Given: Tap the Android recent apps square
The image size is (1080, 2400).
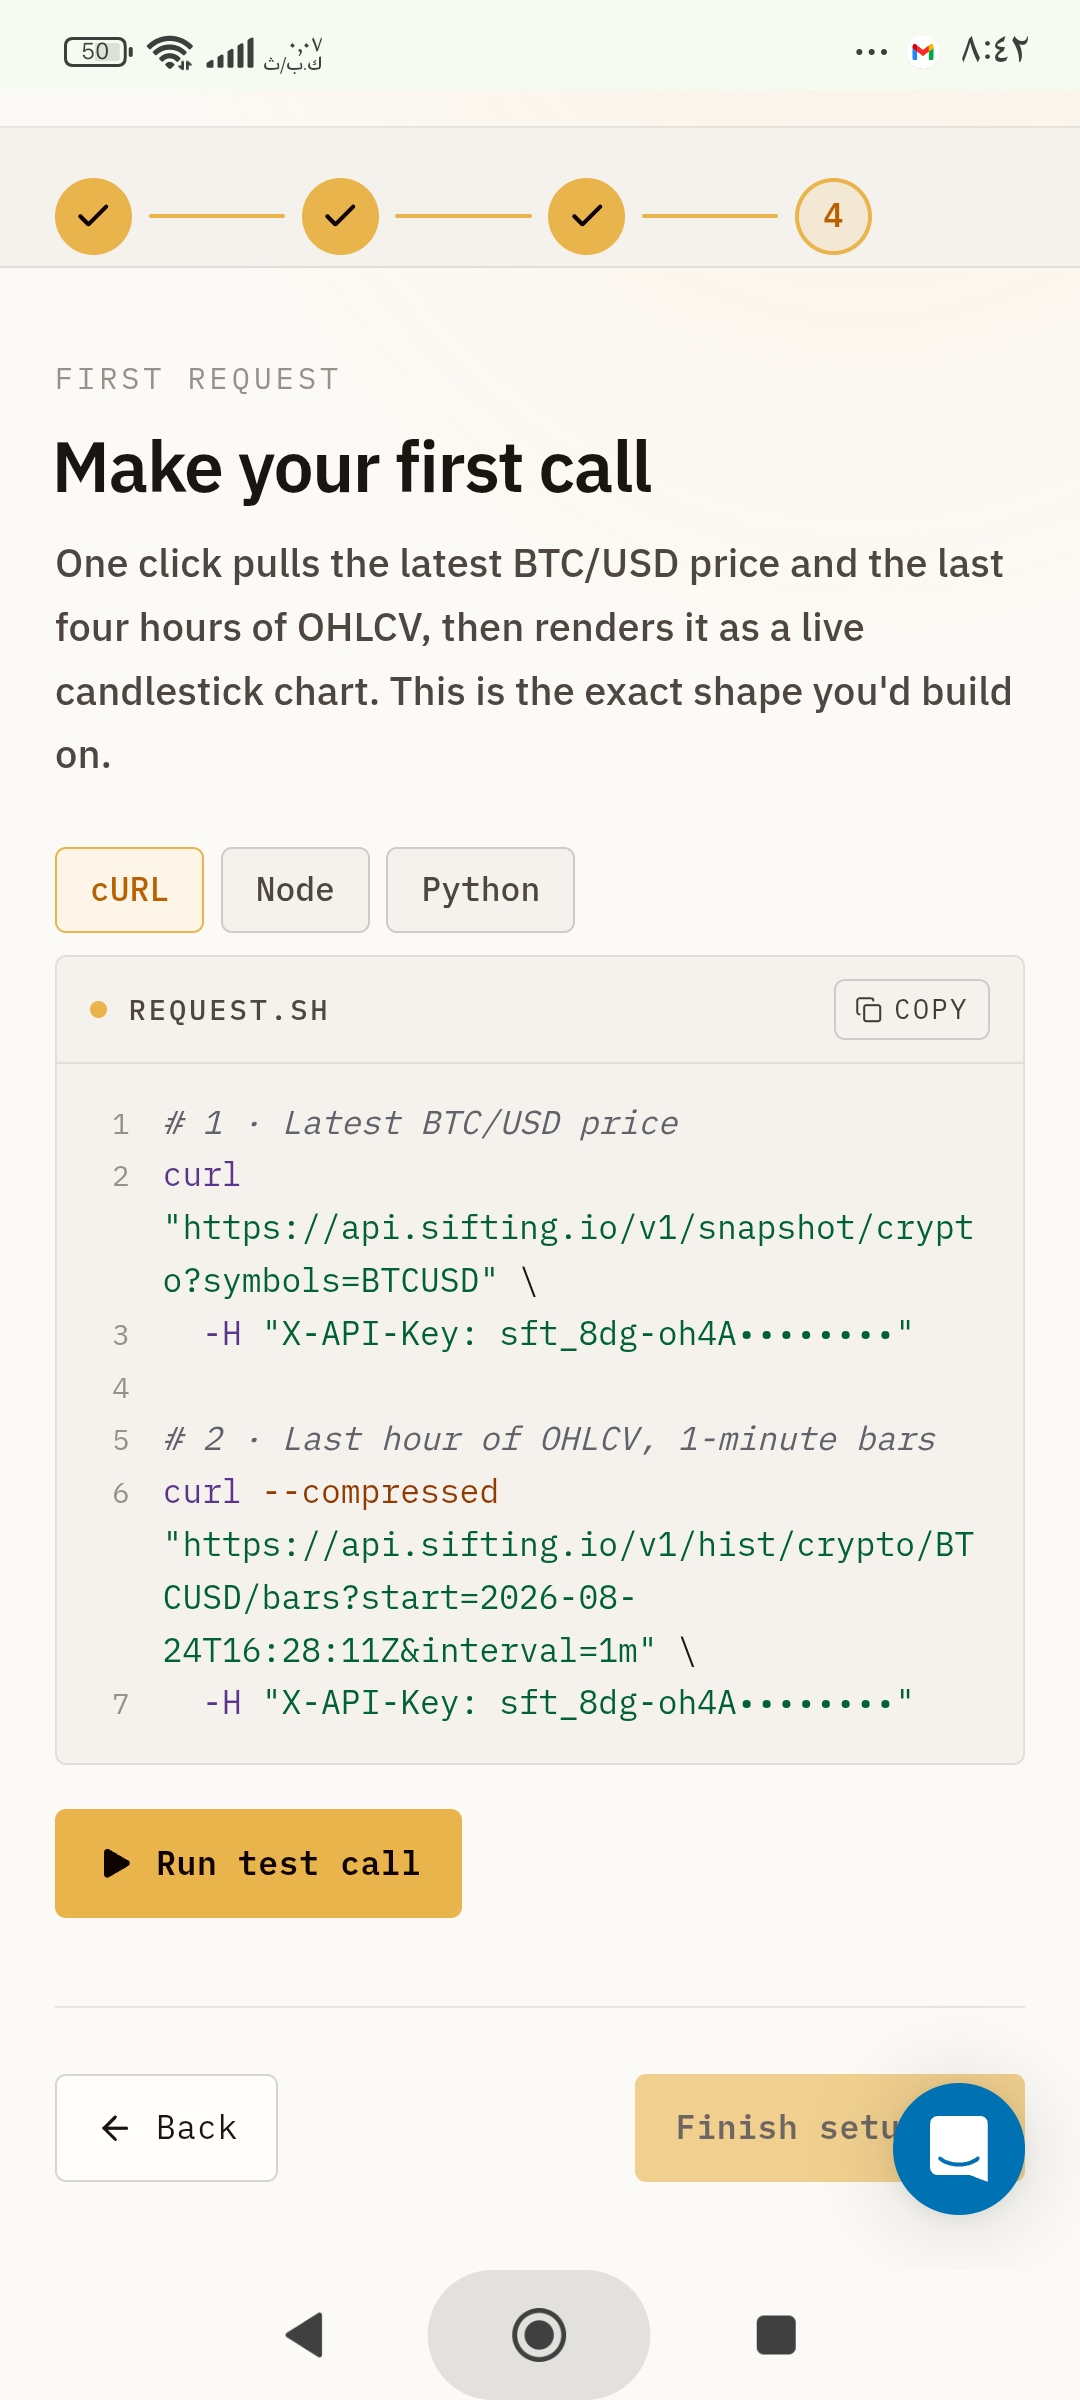Looking at the screenshot, I should (x=776, y=2335).
